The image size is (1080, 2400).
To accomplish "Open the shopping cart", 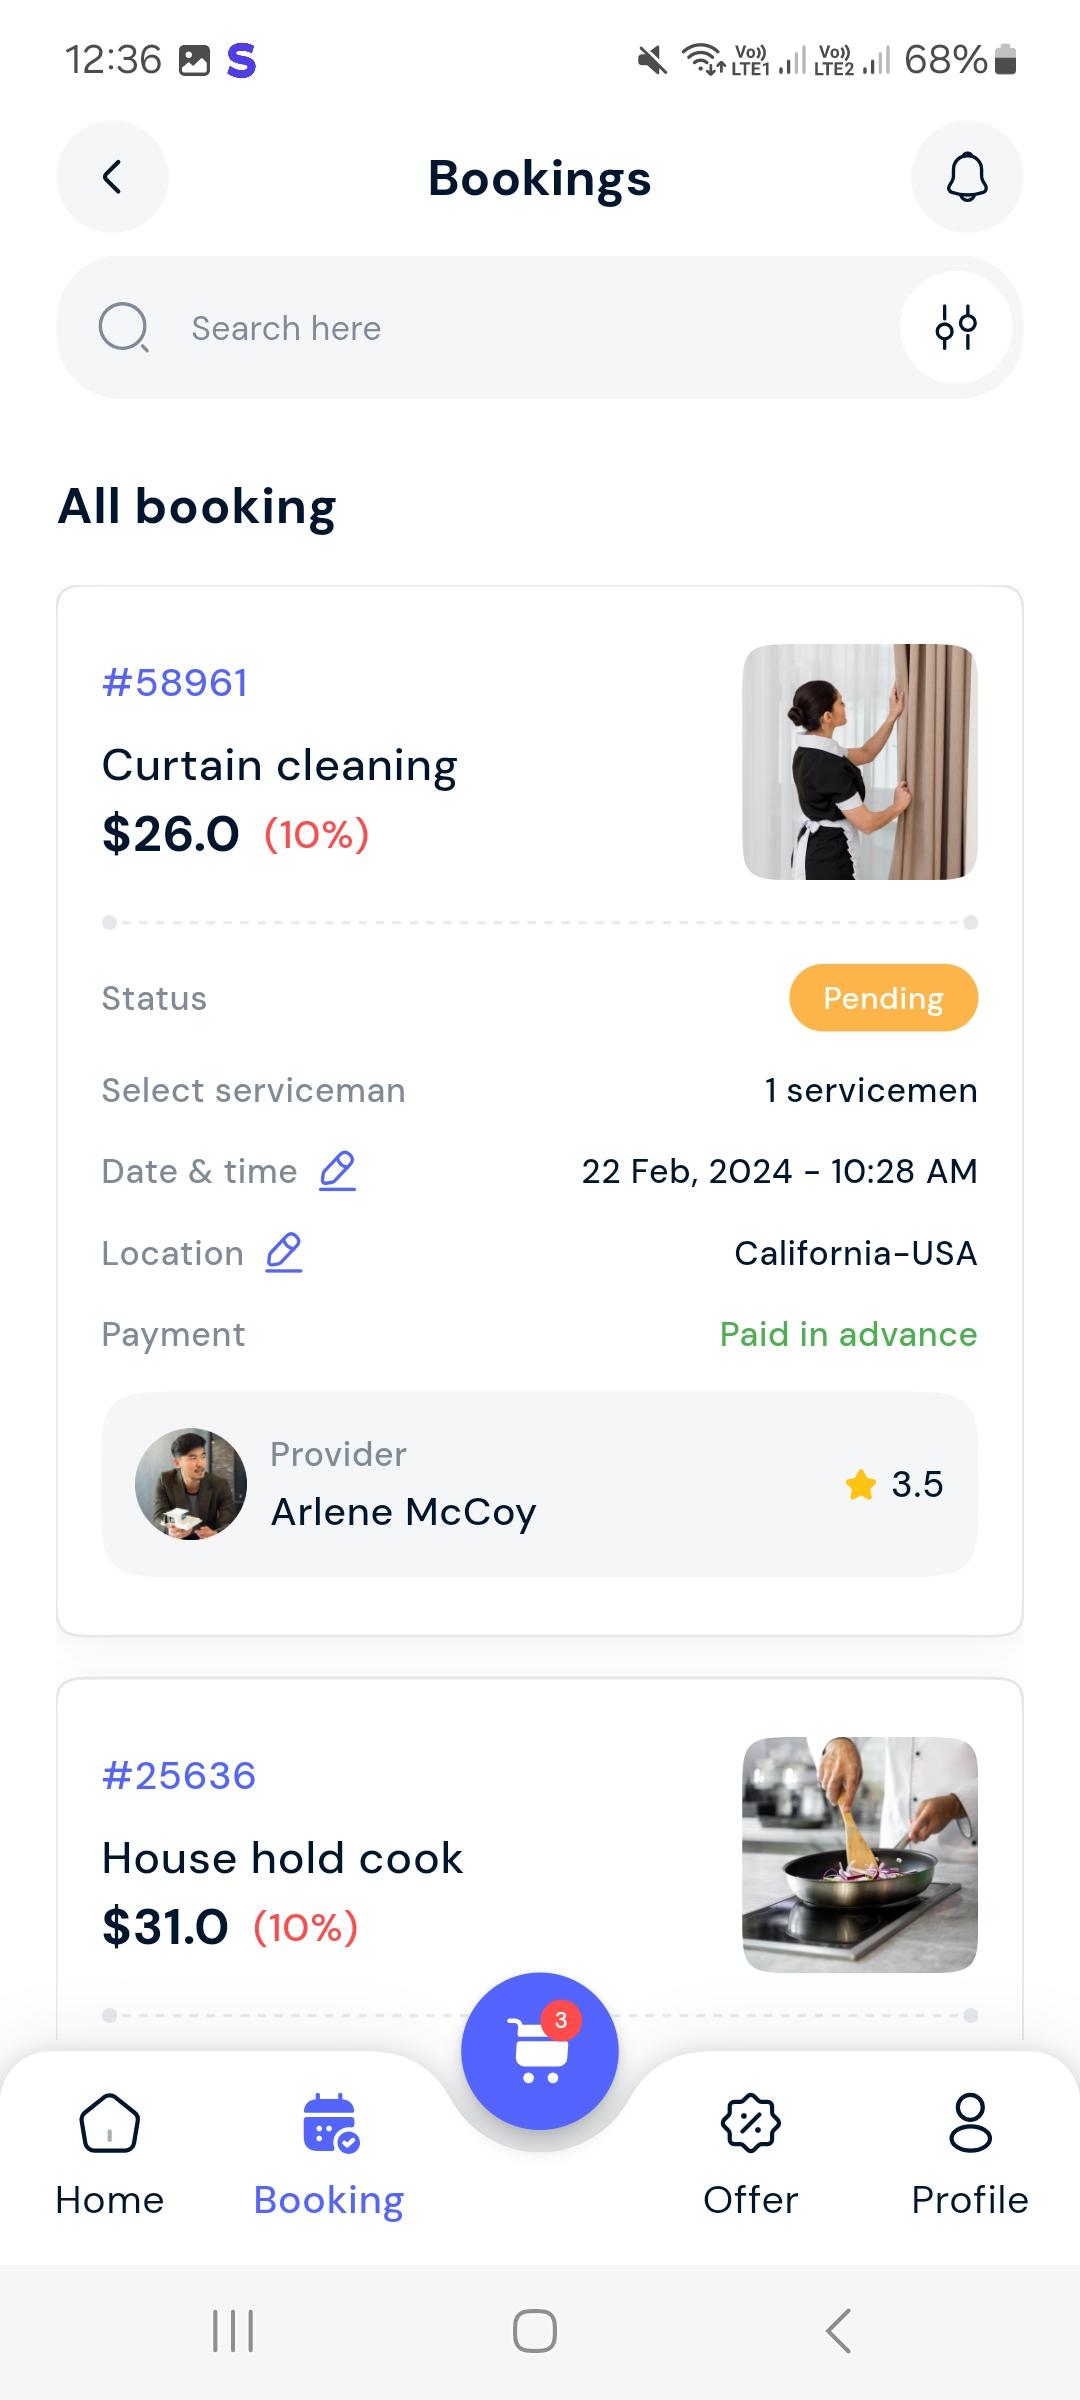I will (540, 2050).
